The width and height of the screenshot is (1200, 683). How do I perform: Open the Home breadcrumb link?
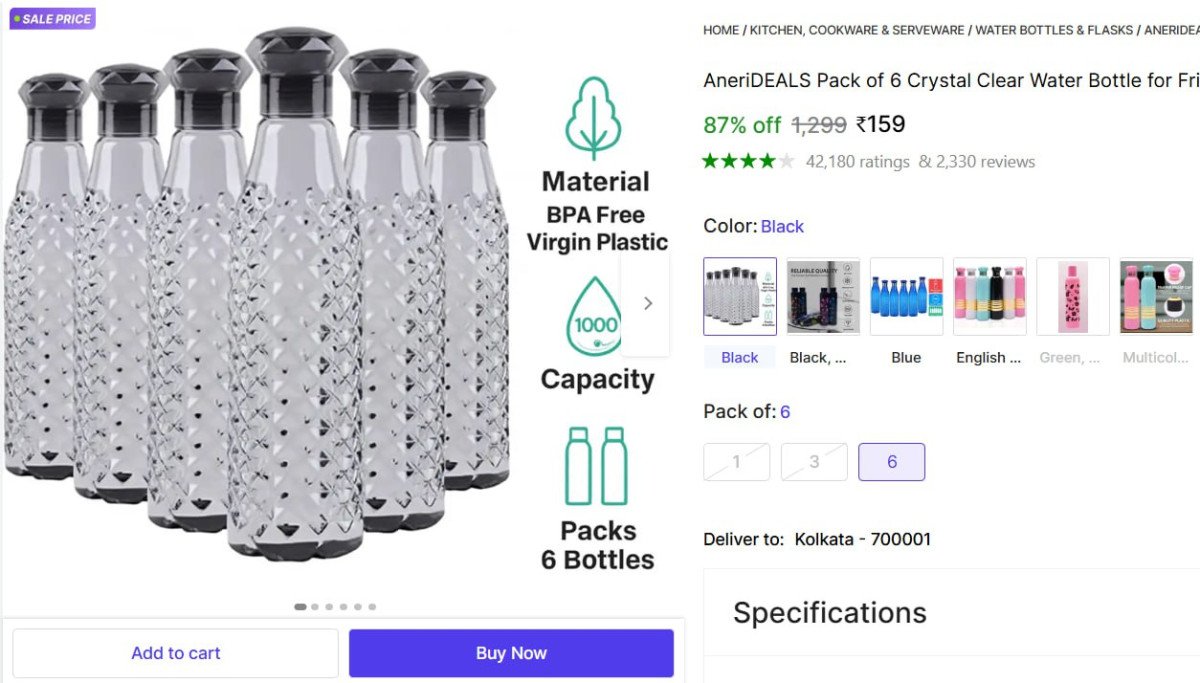click(721, 30)
